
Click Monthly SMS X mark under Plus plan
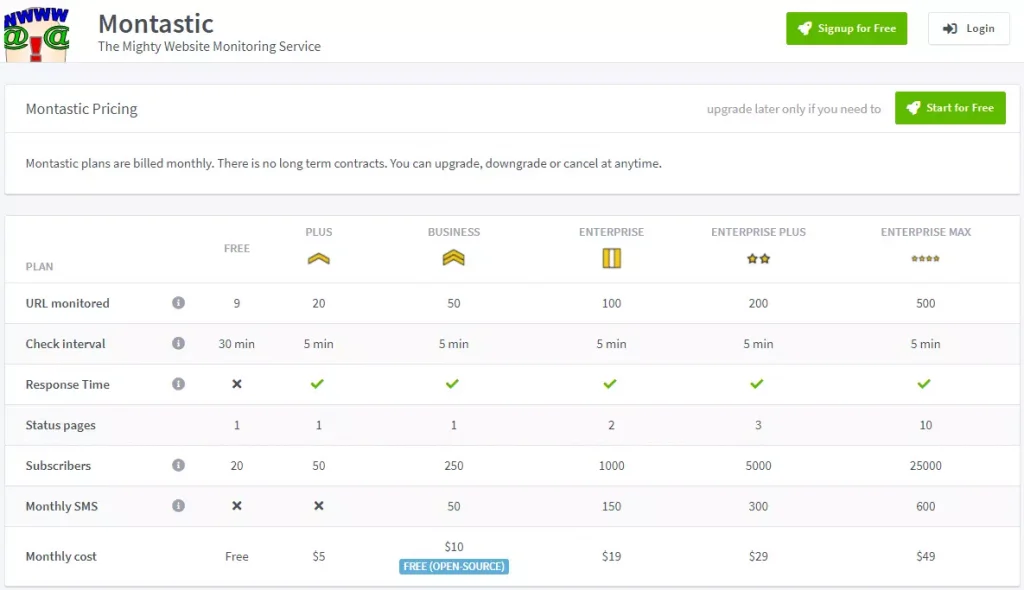[x=319, y=506]
